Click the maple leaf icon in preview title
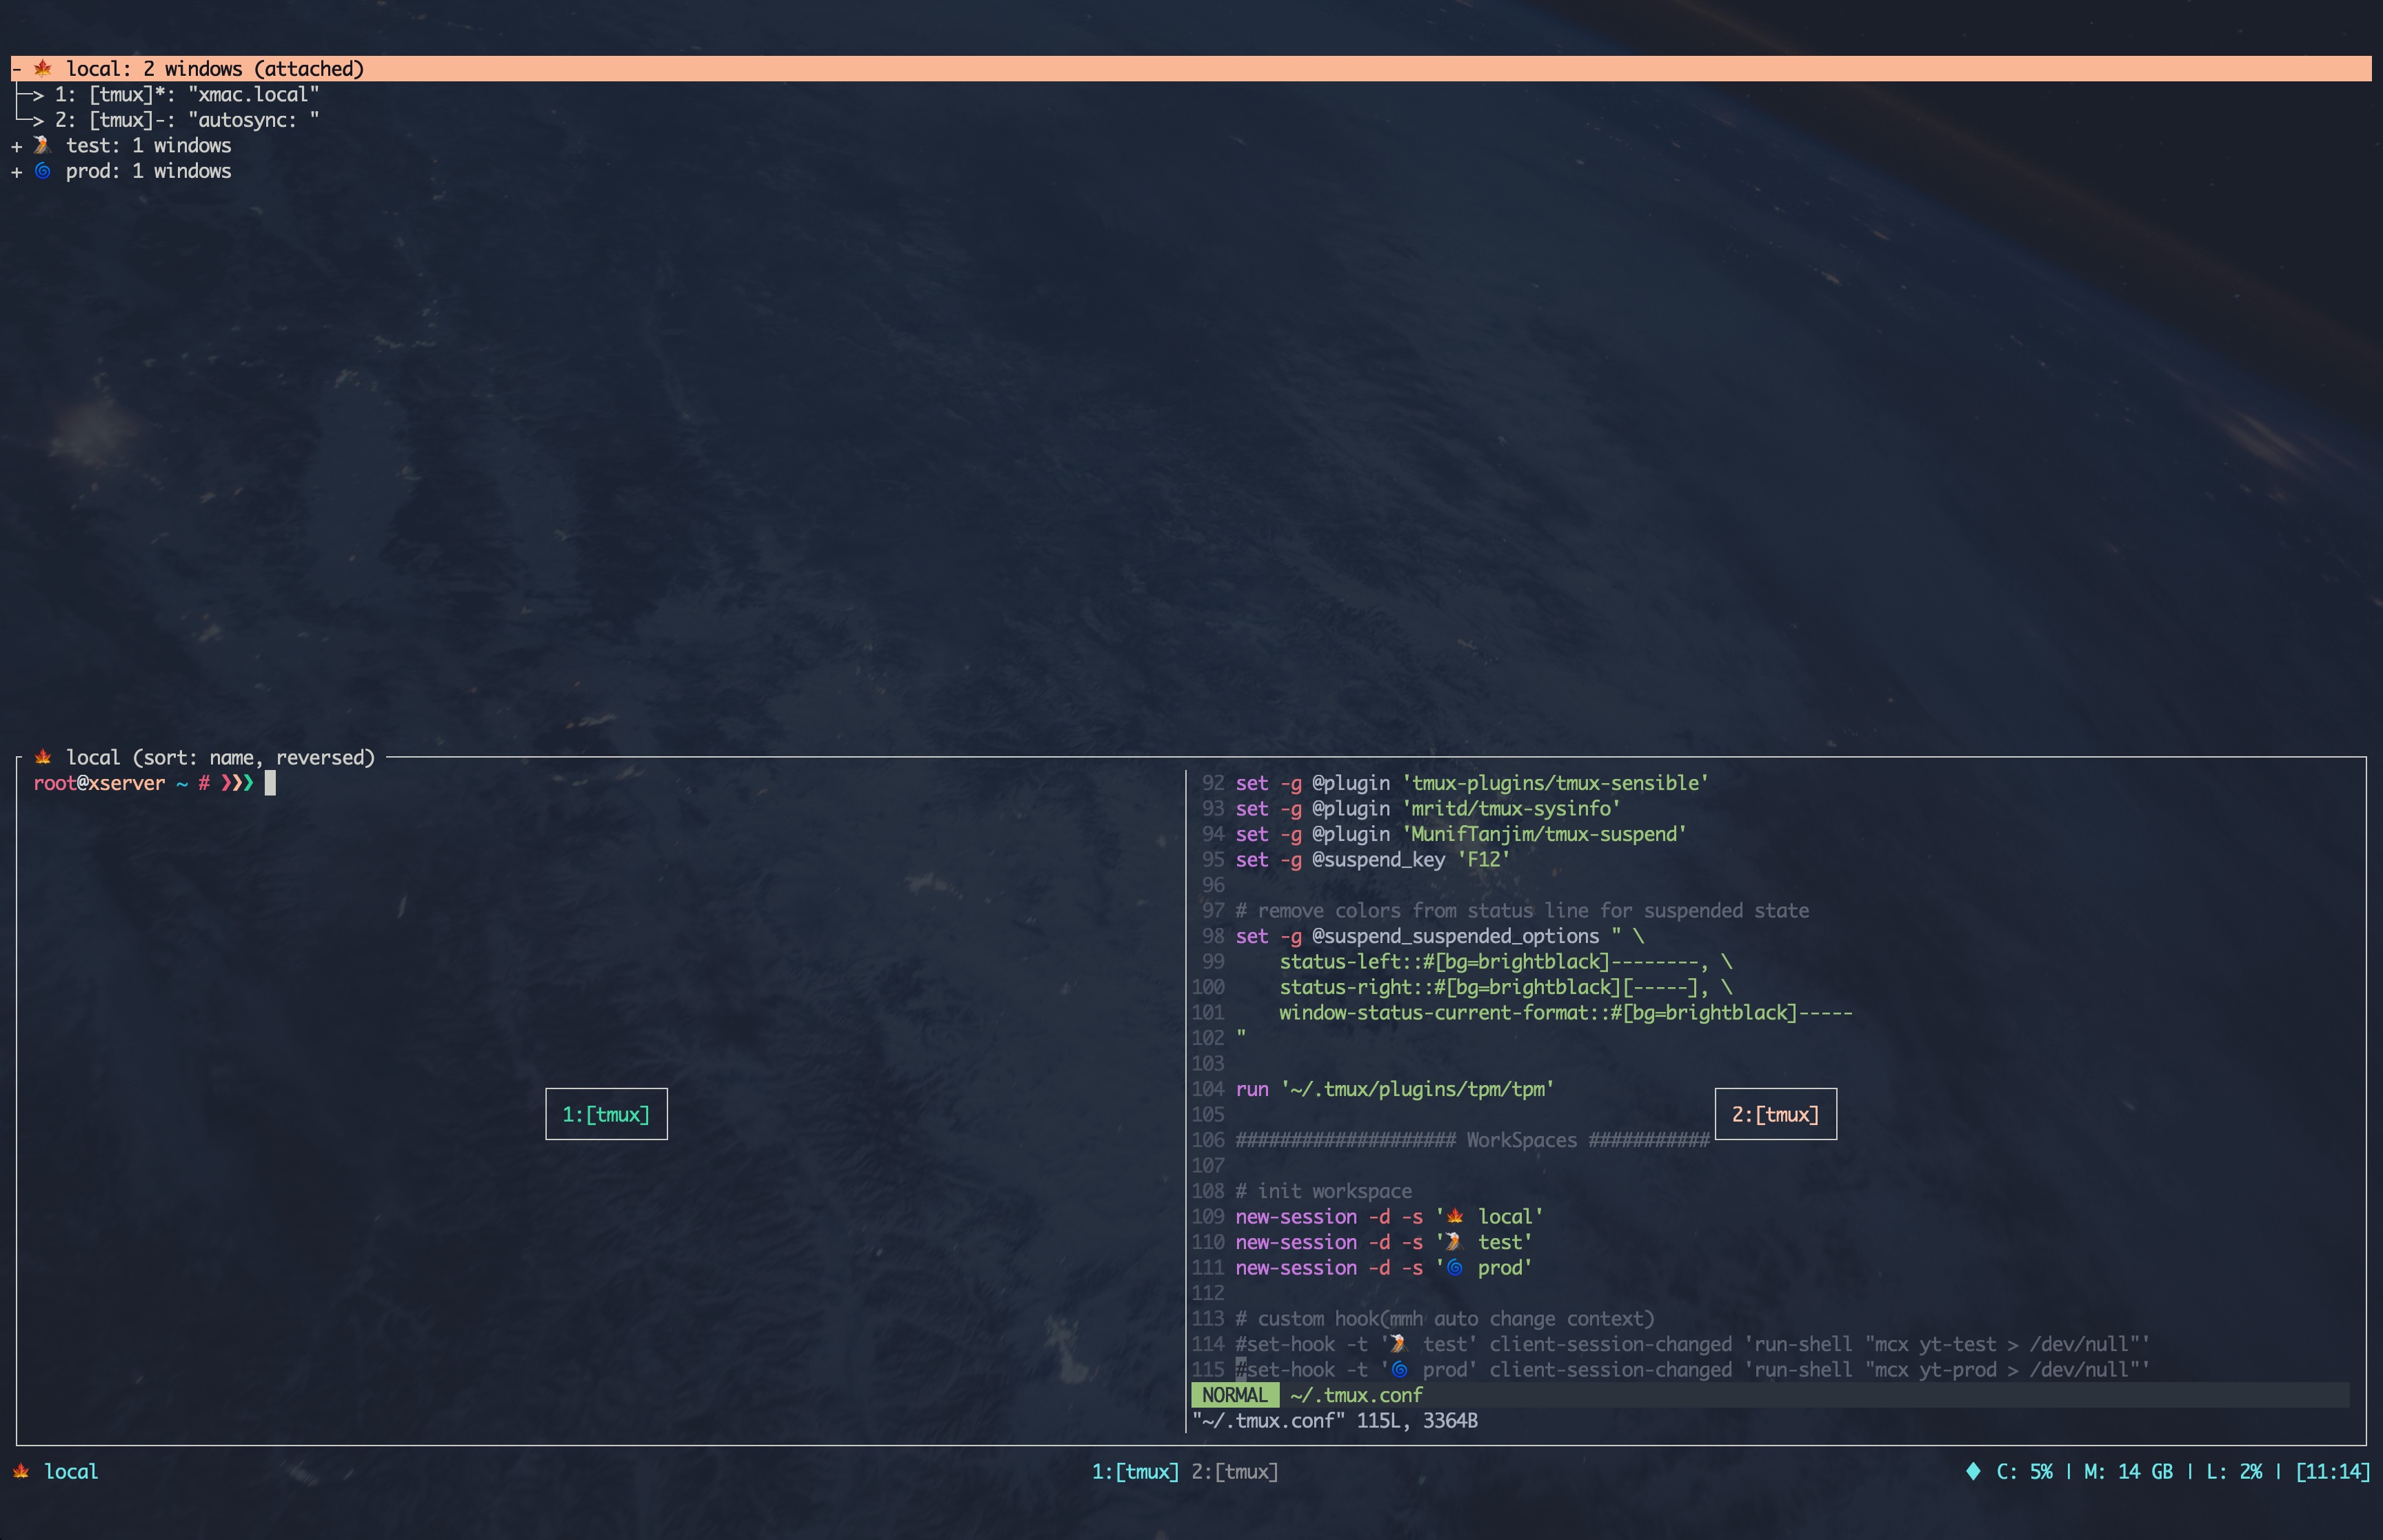The height and width of the screenshot is (1540, 2383). pyautogui.click(x=43, y=757)
